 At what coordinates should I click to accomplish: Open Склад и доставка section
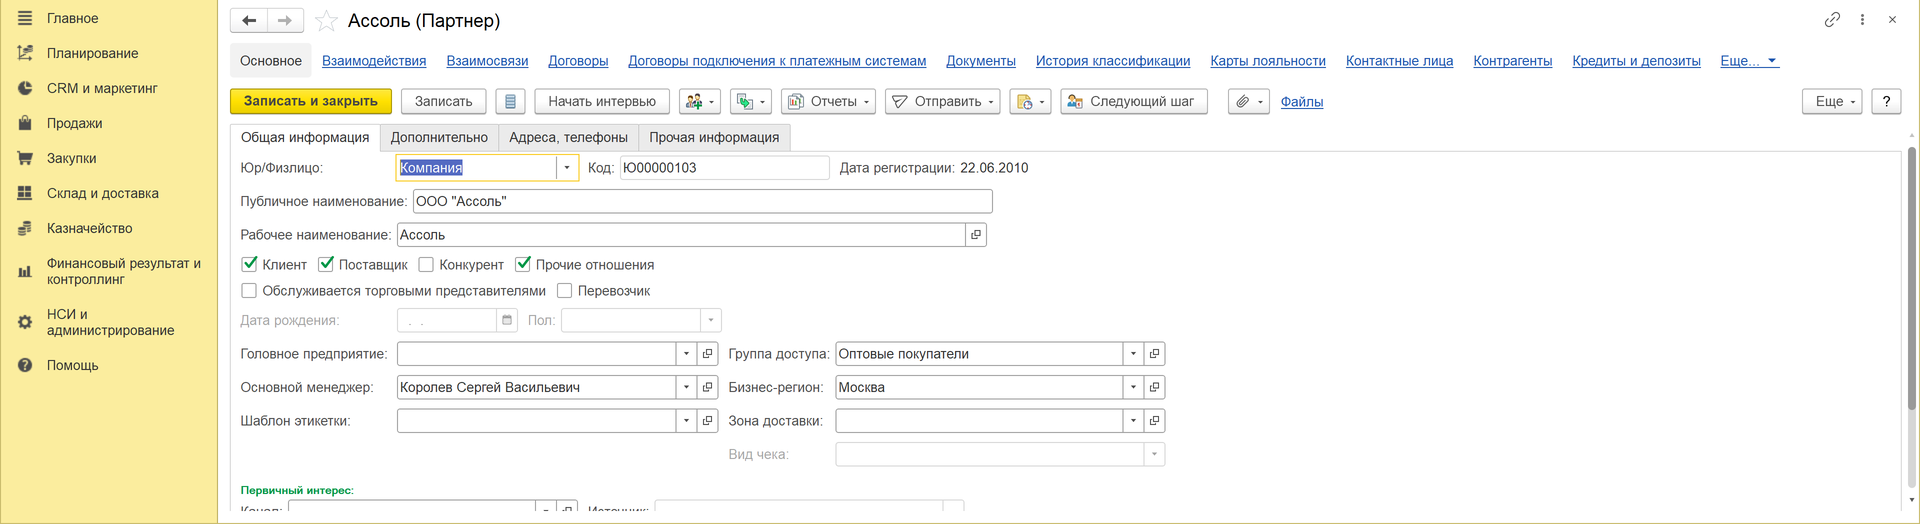[102, 193]
